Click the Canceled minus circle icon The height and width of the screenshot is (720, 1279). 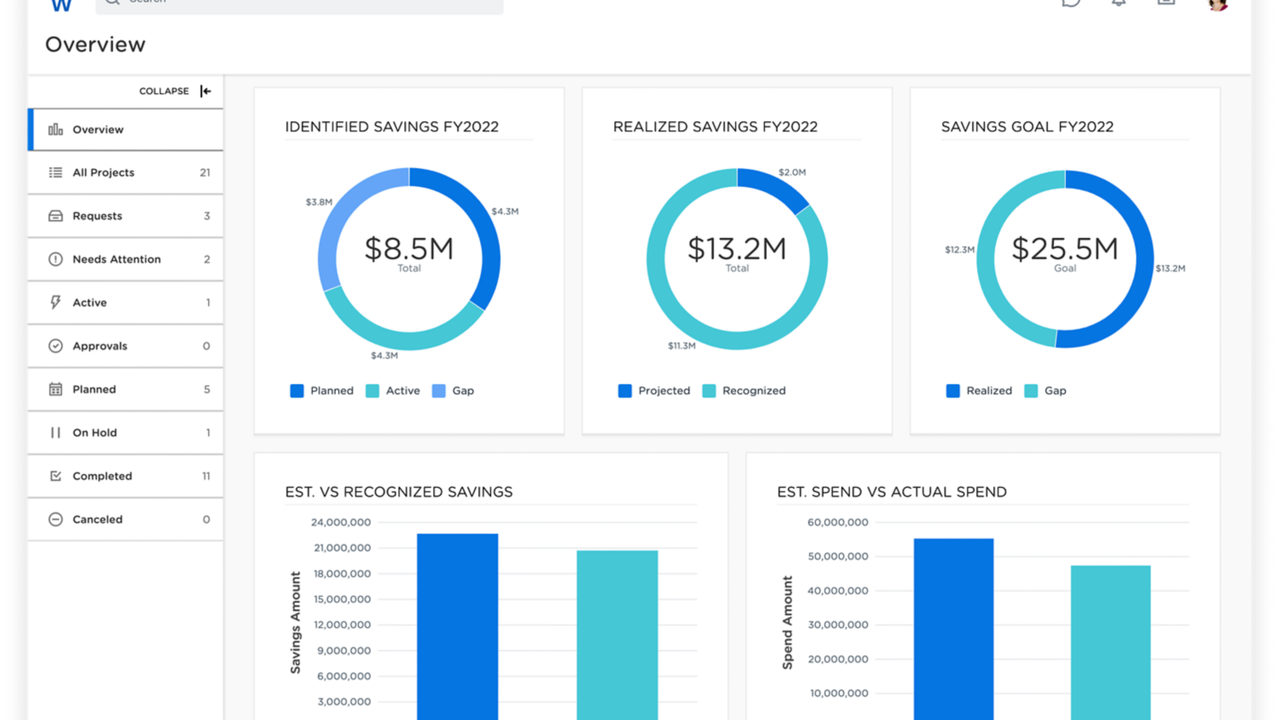pyautogui.click(x=56, y=520)
